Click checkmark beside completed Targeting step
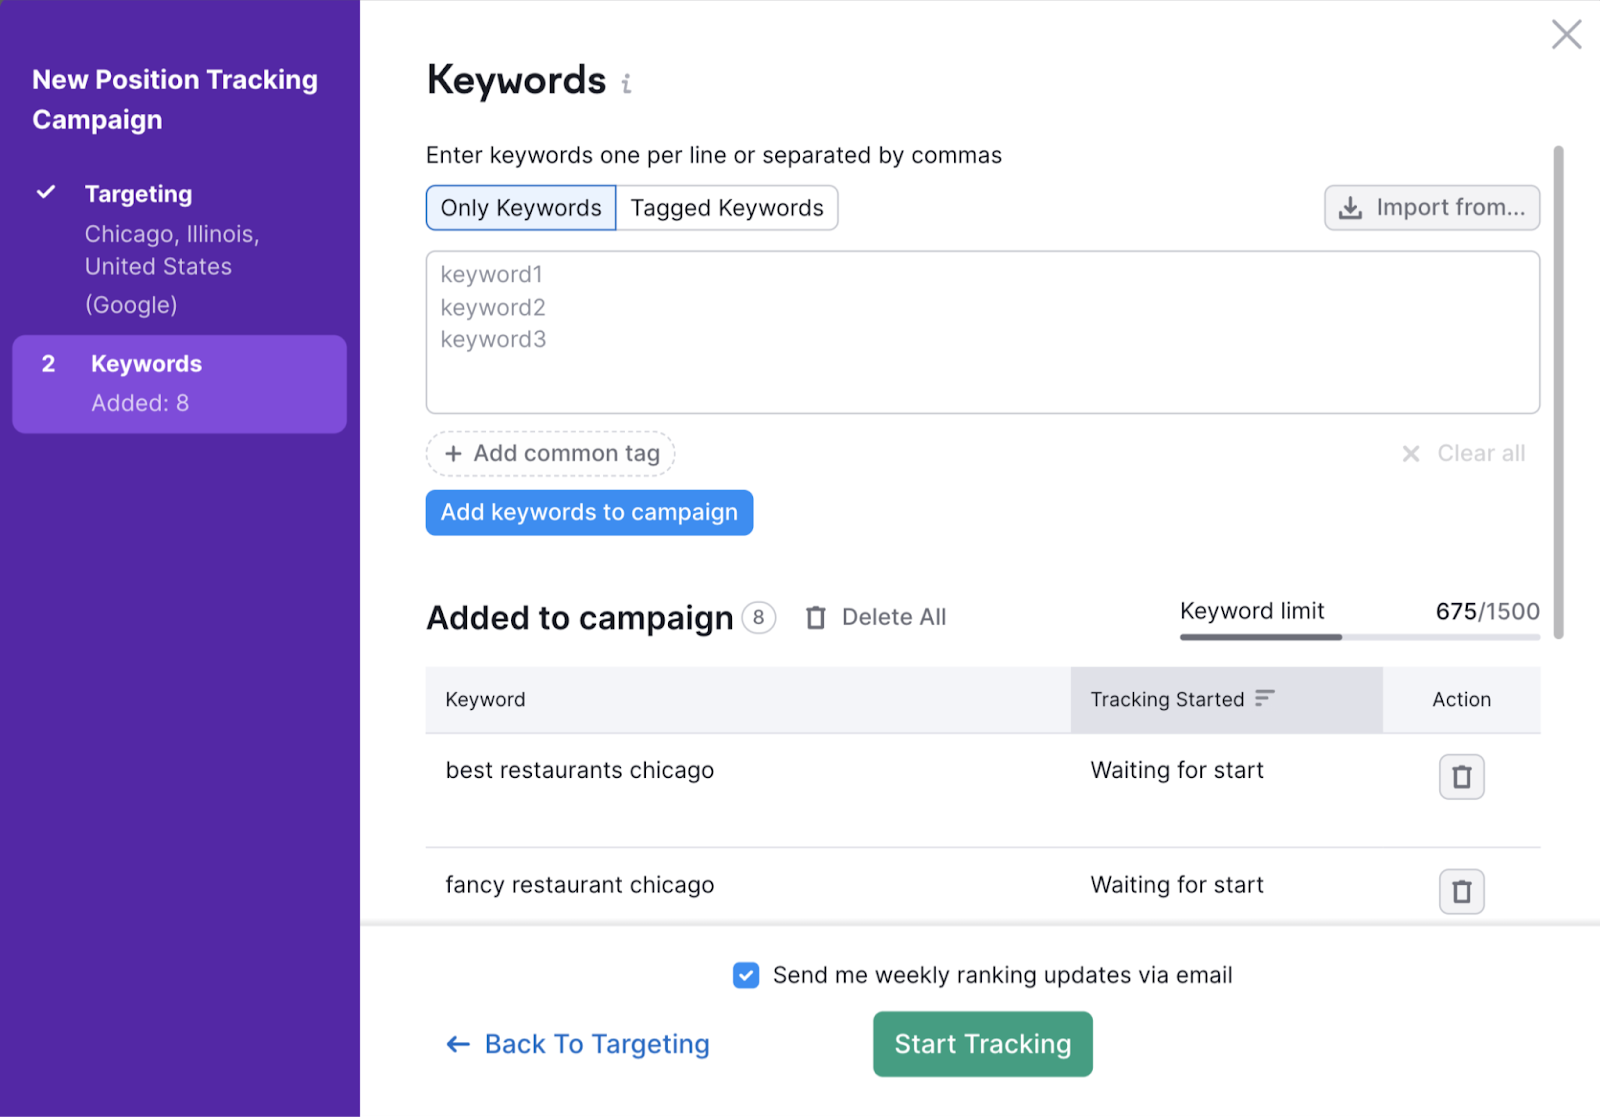The height and width of the screenshot is (1117, 1600). pos(46,191)
